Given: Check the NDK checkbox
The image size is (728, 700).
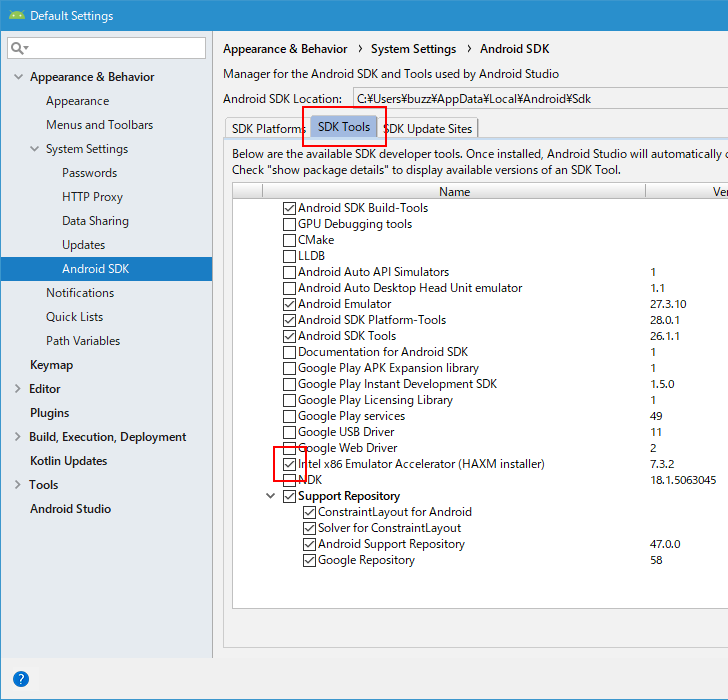Looking at the screenshot, I should (x=289, y=480).
